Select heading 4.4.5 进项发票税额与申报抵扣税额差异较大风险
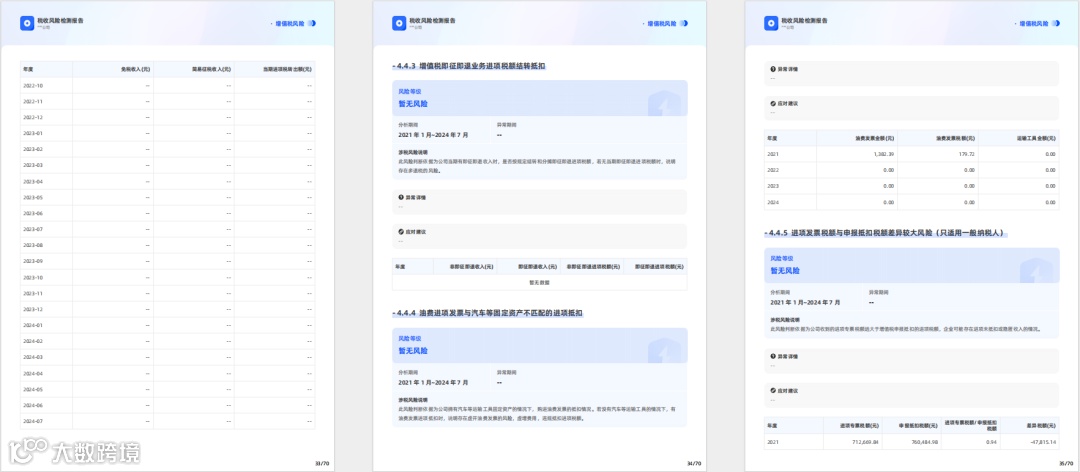This screenshot has height=472, width=1080. coord(885,234)
